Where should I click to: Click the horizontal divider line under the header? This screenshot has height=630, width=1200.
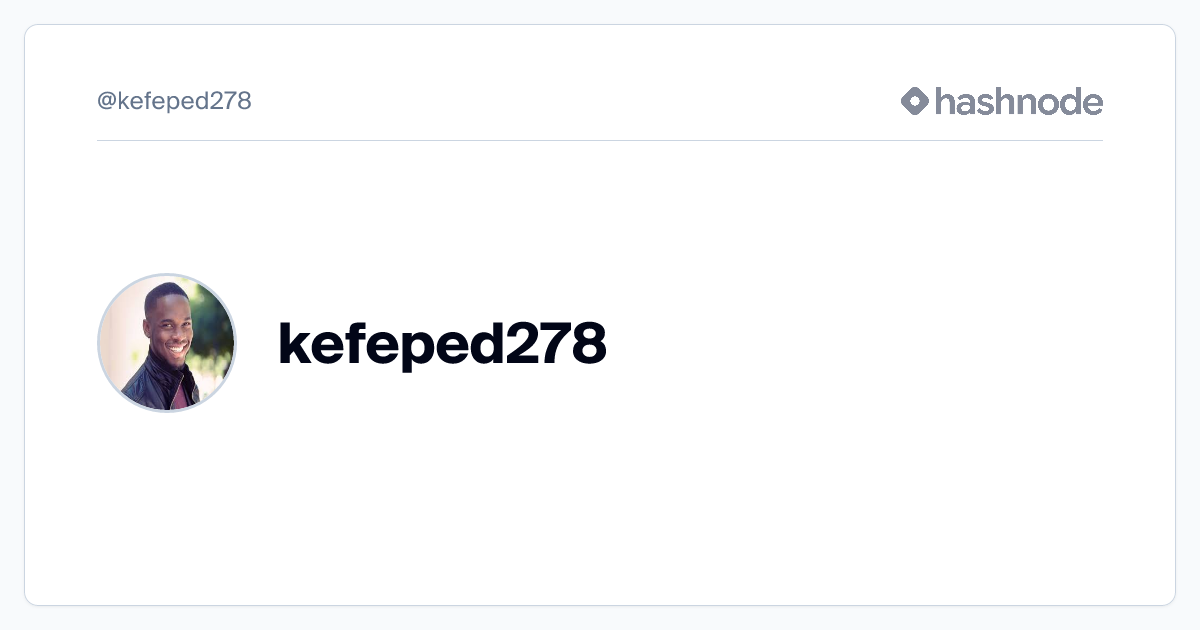click(600, 140)
